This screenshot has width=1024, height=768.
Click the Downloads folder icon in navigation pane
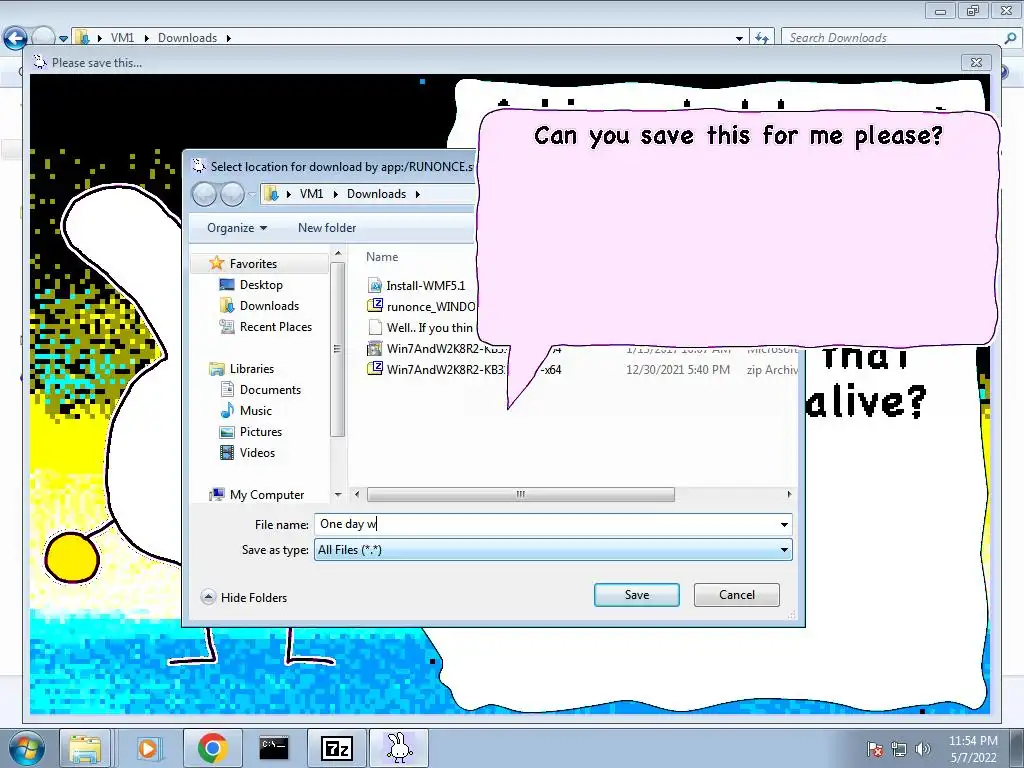227,306
